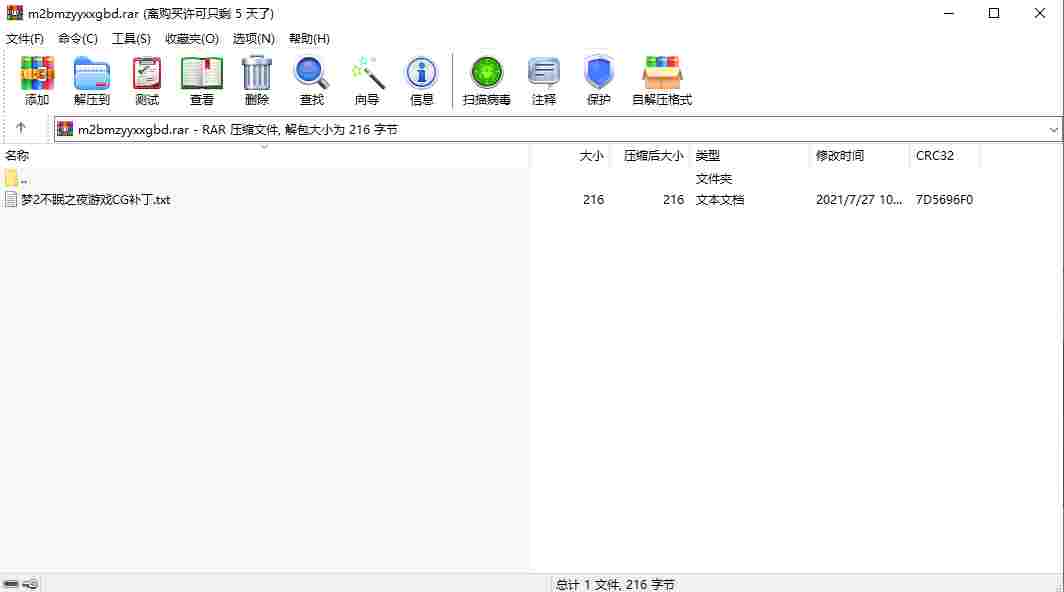Maximize the WinRAR window
The image size is (1064, 592).
tap(994, 13)
